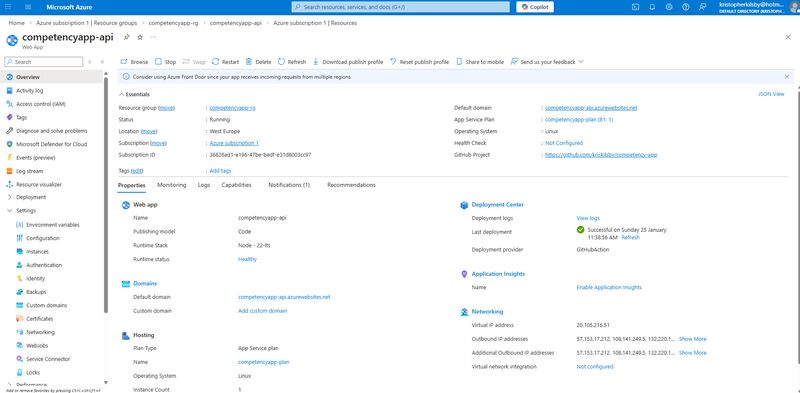Screen dimensions: 800x393
Task: Select Overview in the sidebar
Action: pyautogui.click(x=51, y=77)
